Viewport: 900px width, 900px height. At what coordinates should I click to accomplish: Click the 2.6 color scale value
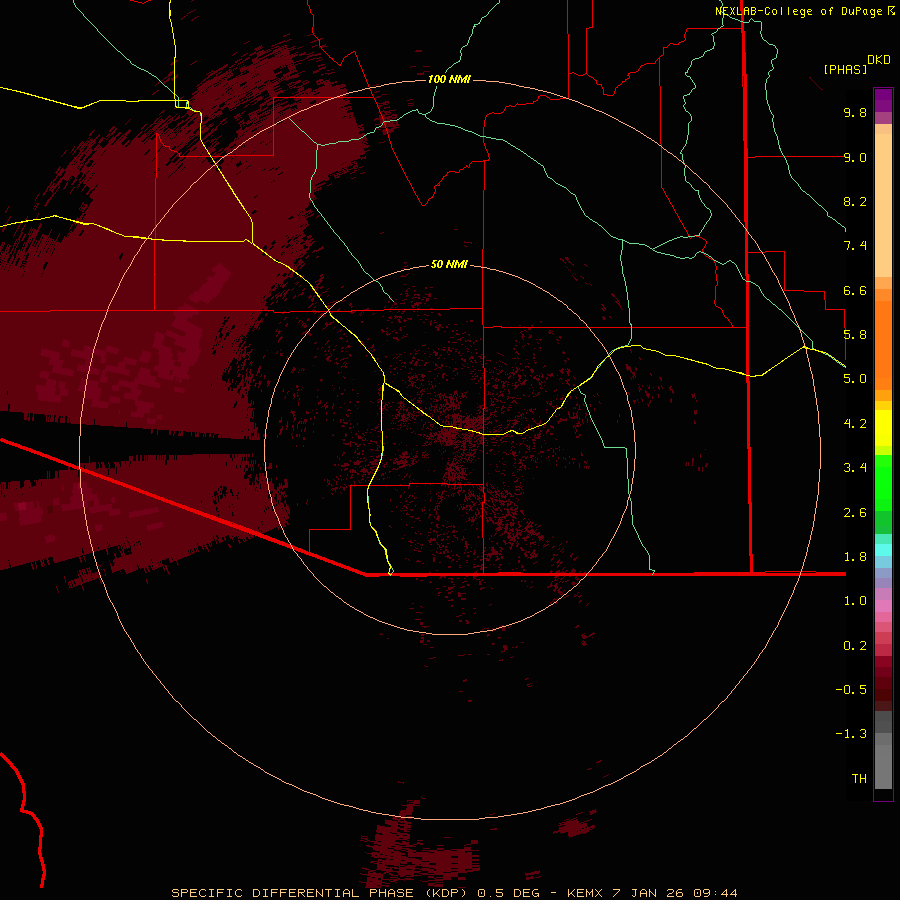coord(855,513)
